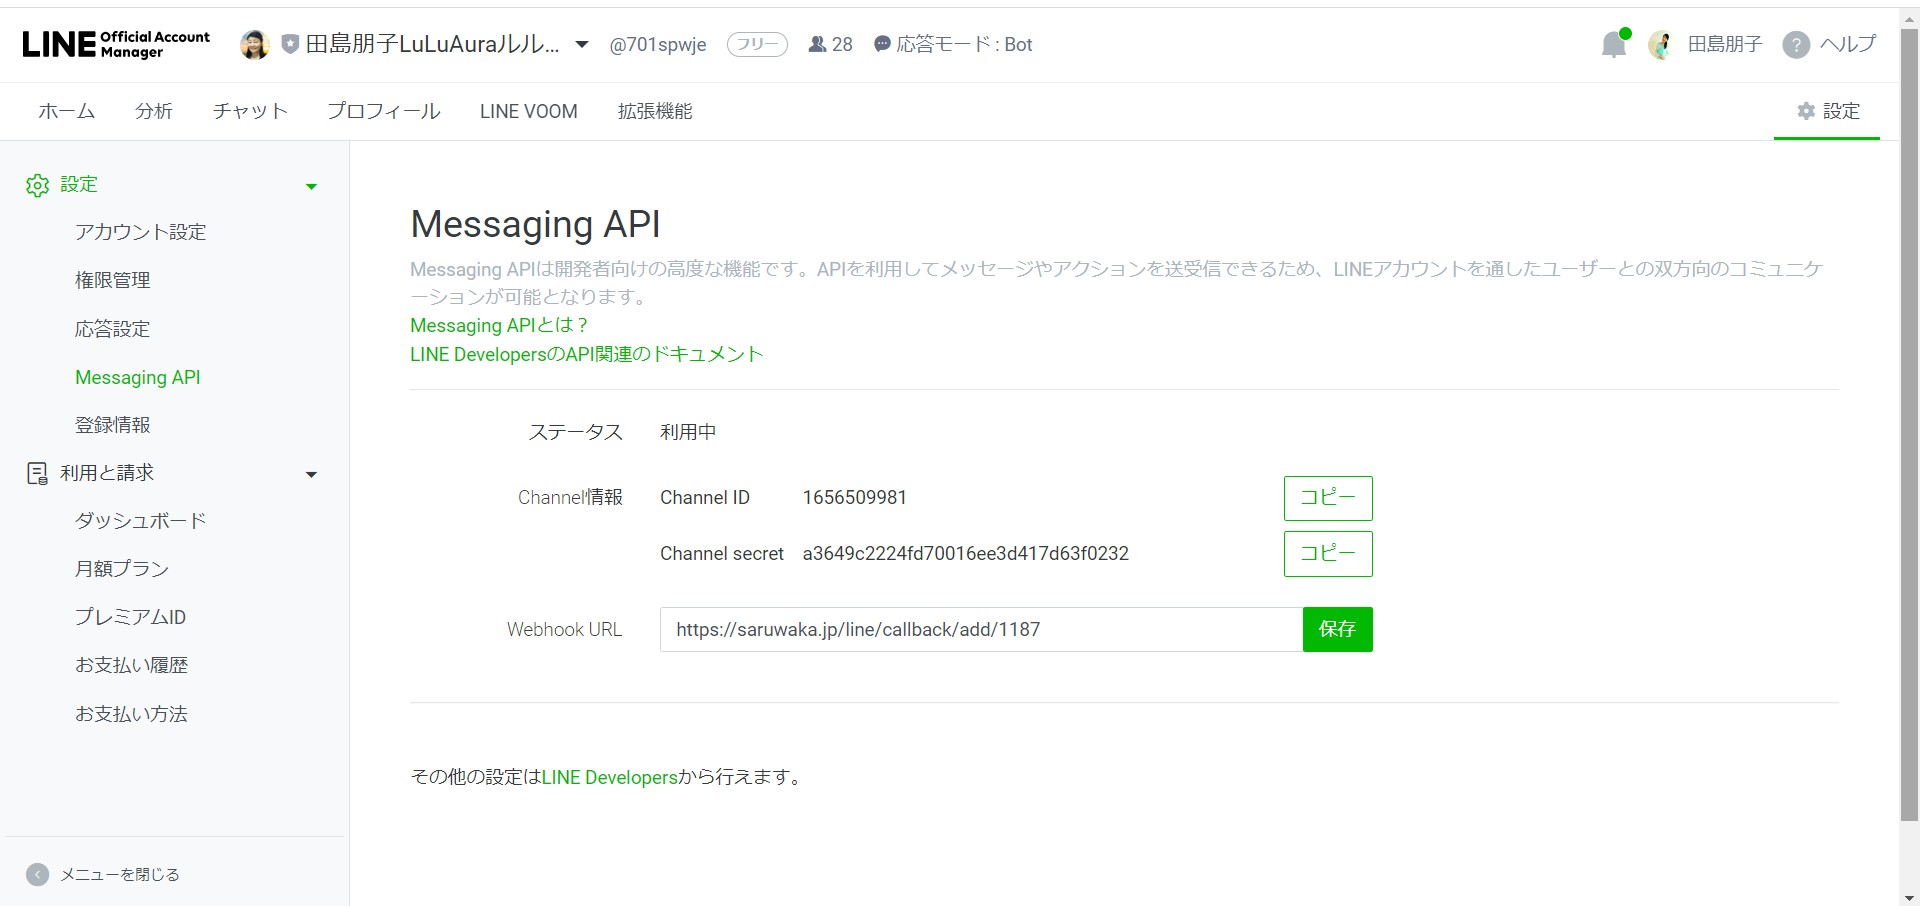Open the 分析 tab
1920x906 pixels.
click(x=154, y=111)
